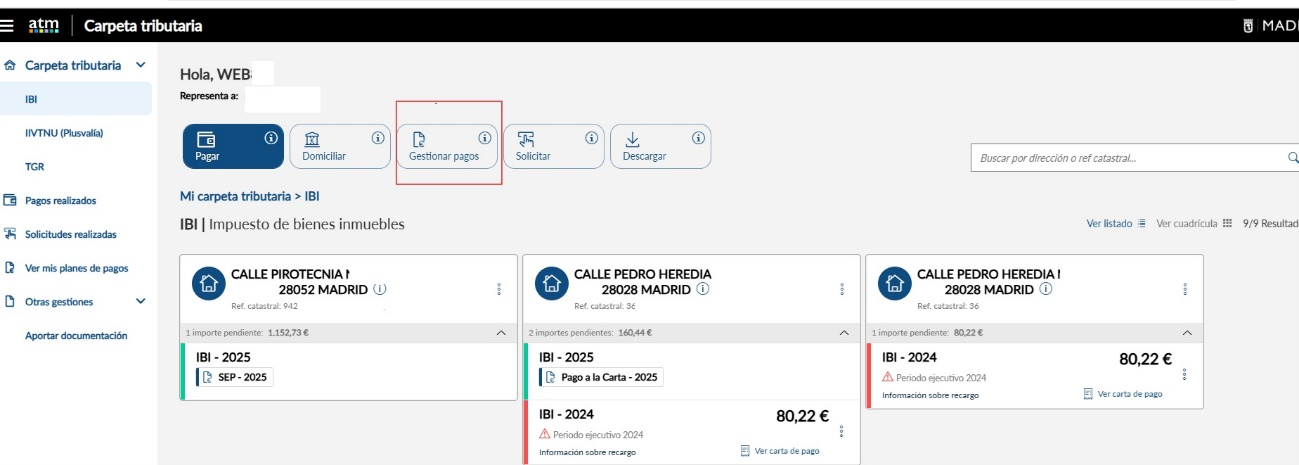Click the address search input field
Viewport: 1299px width, 465px height.
click(x=1125, y=158)
